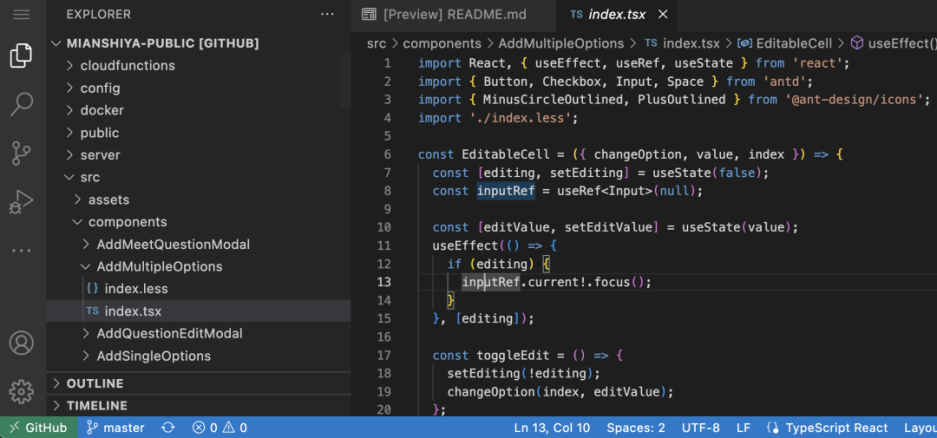This screenshot has height=438, width=937.
Task: Click the synchronize changes icon in status bar
Action: click(x=168, y=428)
